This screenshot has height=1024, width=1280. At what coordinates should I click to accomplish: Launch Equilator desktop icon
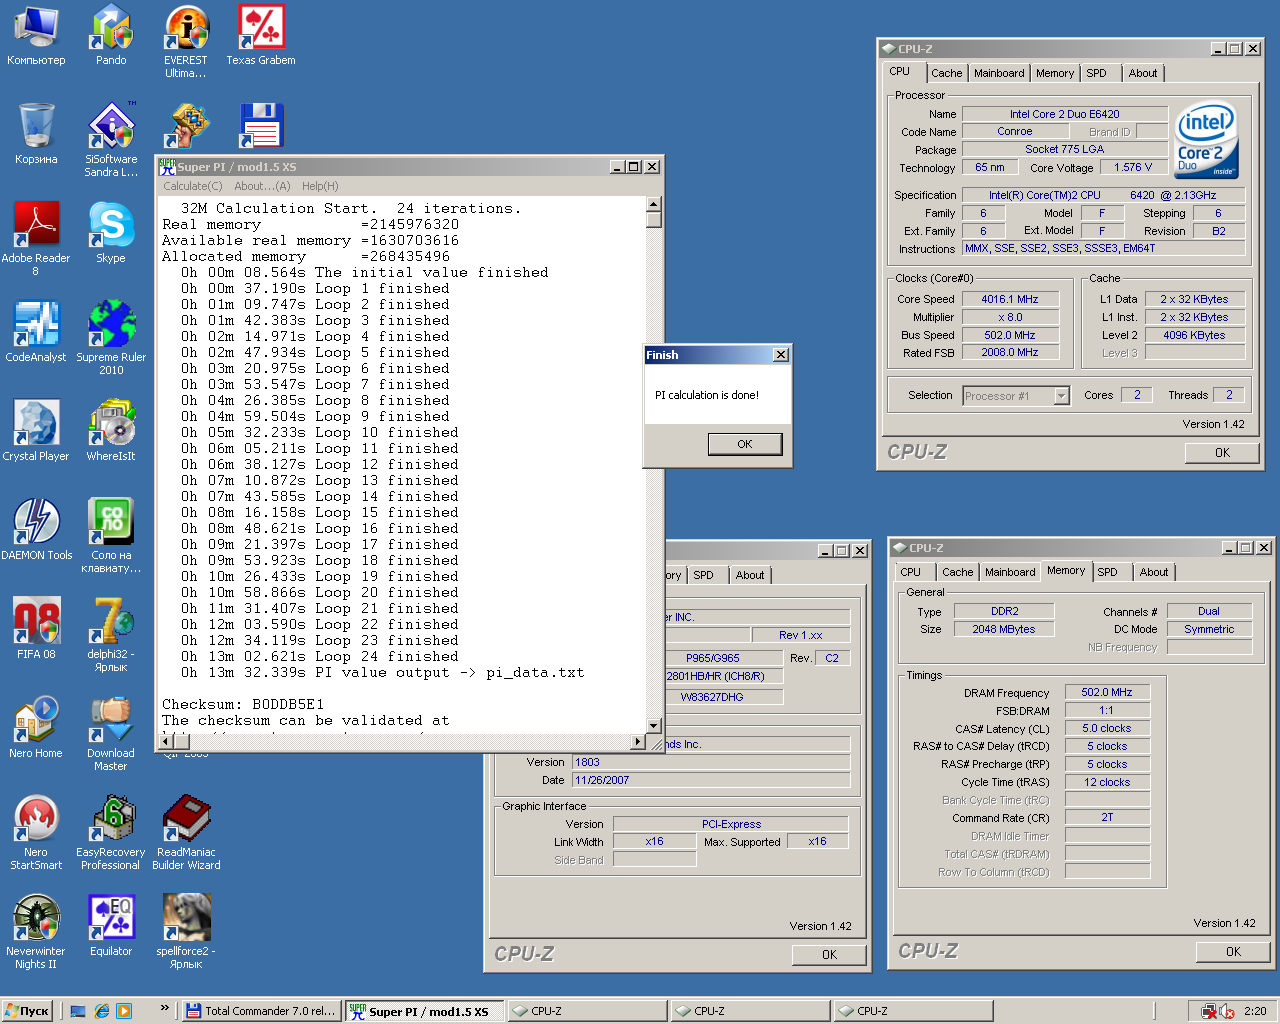point(111,926)
